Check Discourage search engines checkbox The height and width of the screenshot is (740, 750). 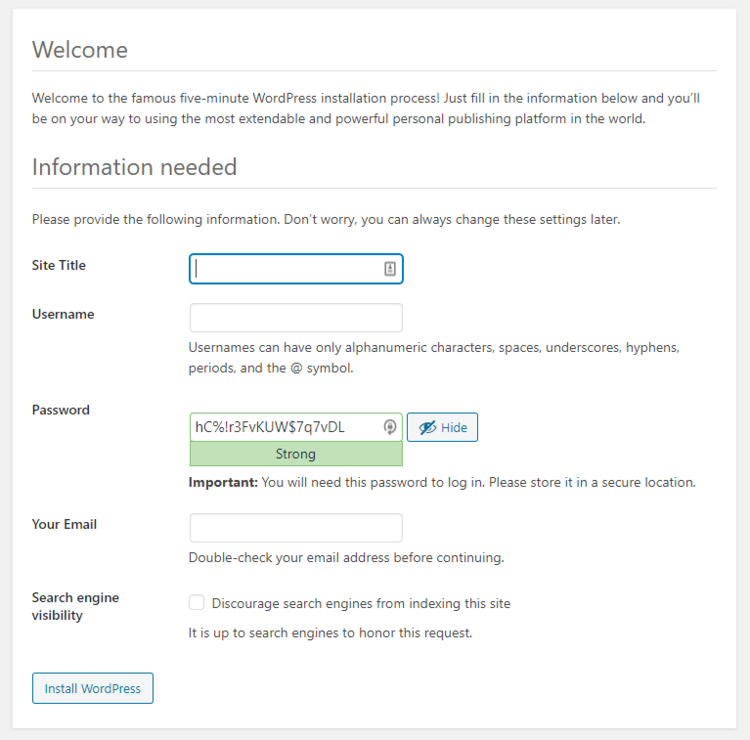pos(197,603)
